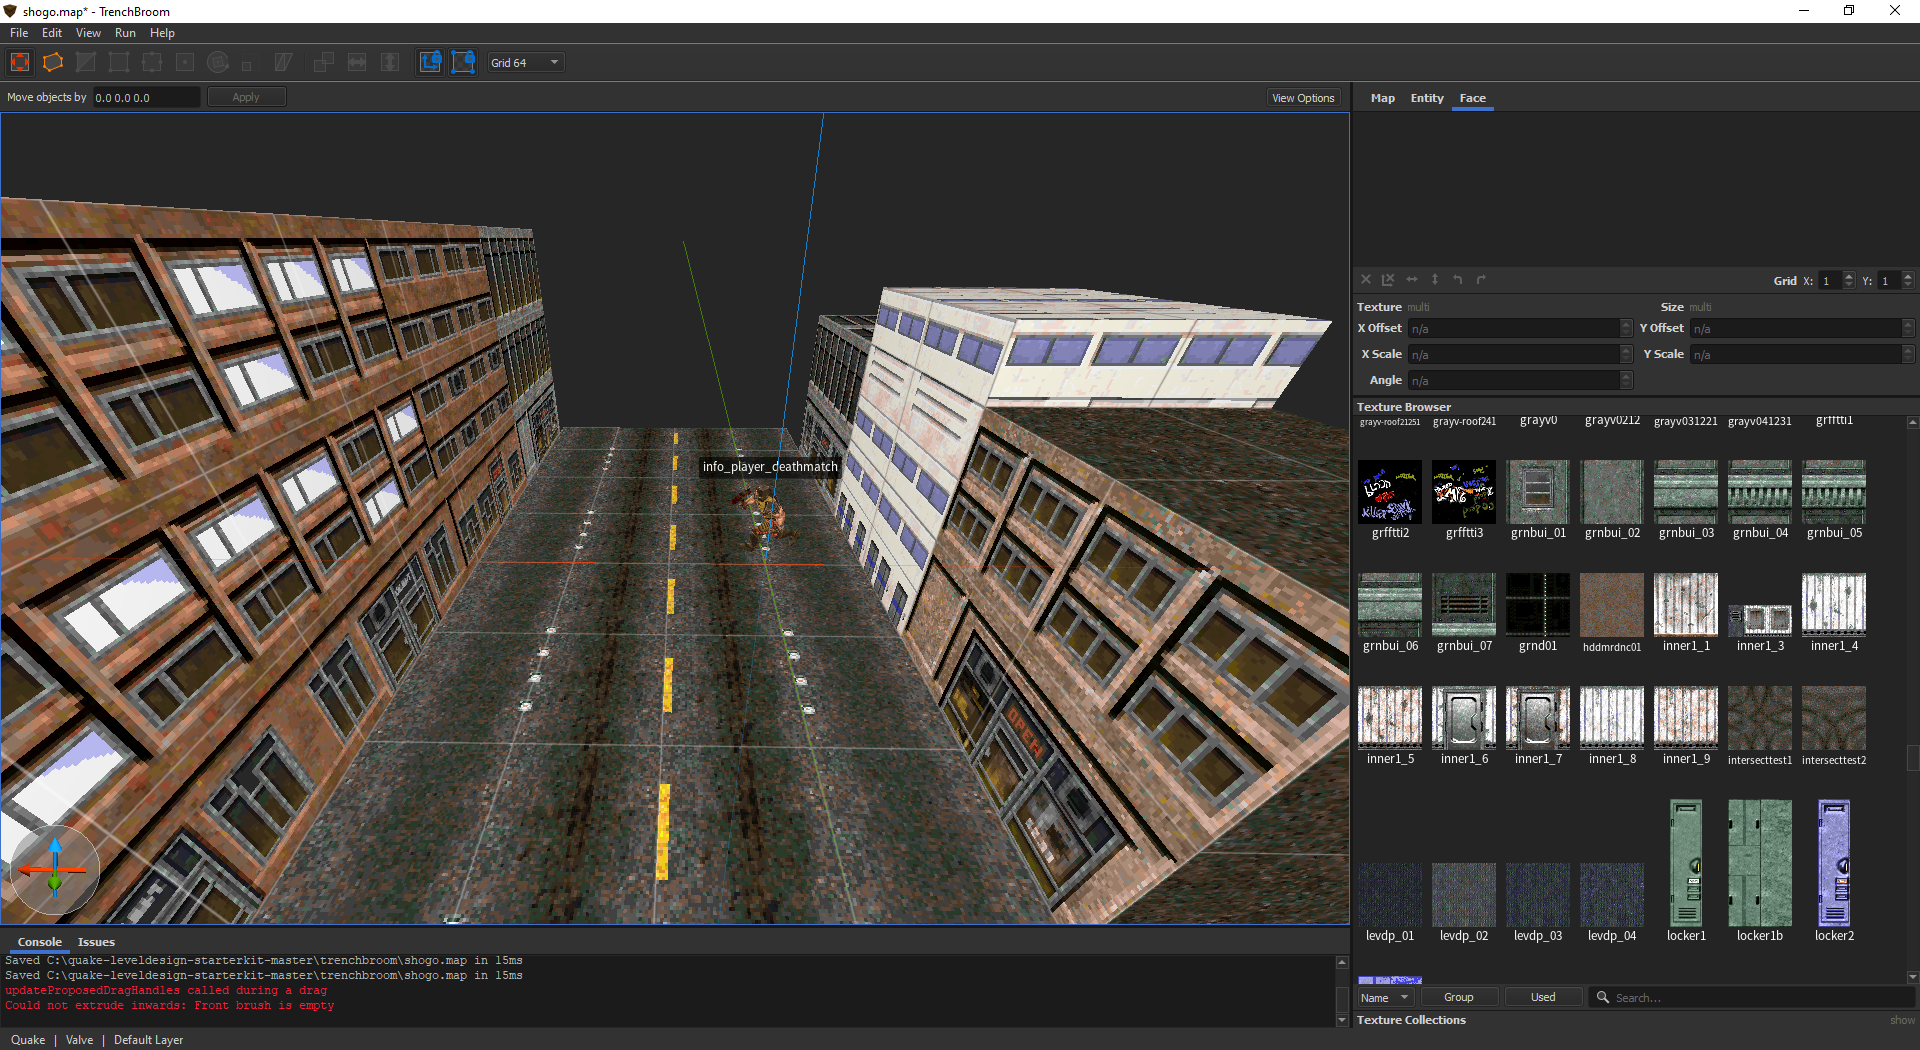Toggle Texture Lock in the toolbar
The width and height of the screenshot is (1920, 1050).
tap(430, 62)
